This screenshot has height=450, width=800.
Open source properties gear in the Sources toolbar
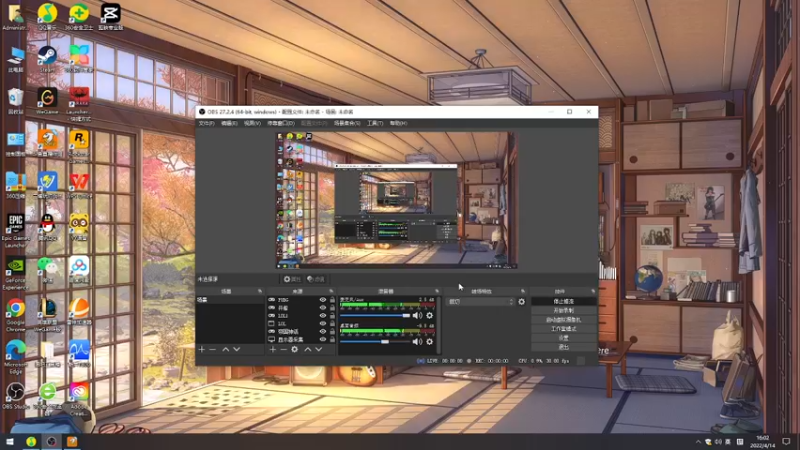point(294,349)
